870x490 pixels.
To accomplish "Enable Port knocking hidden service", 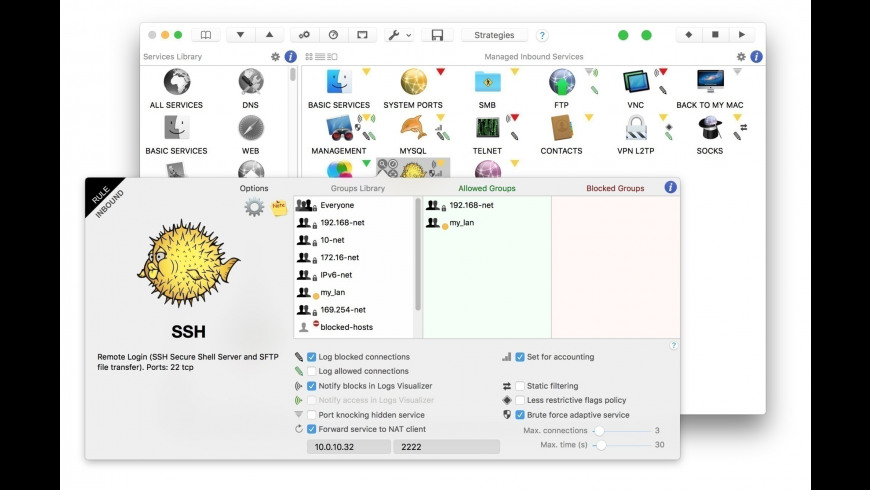I will tap(312, 415).
